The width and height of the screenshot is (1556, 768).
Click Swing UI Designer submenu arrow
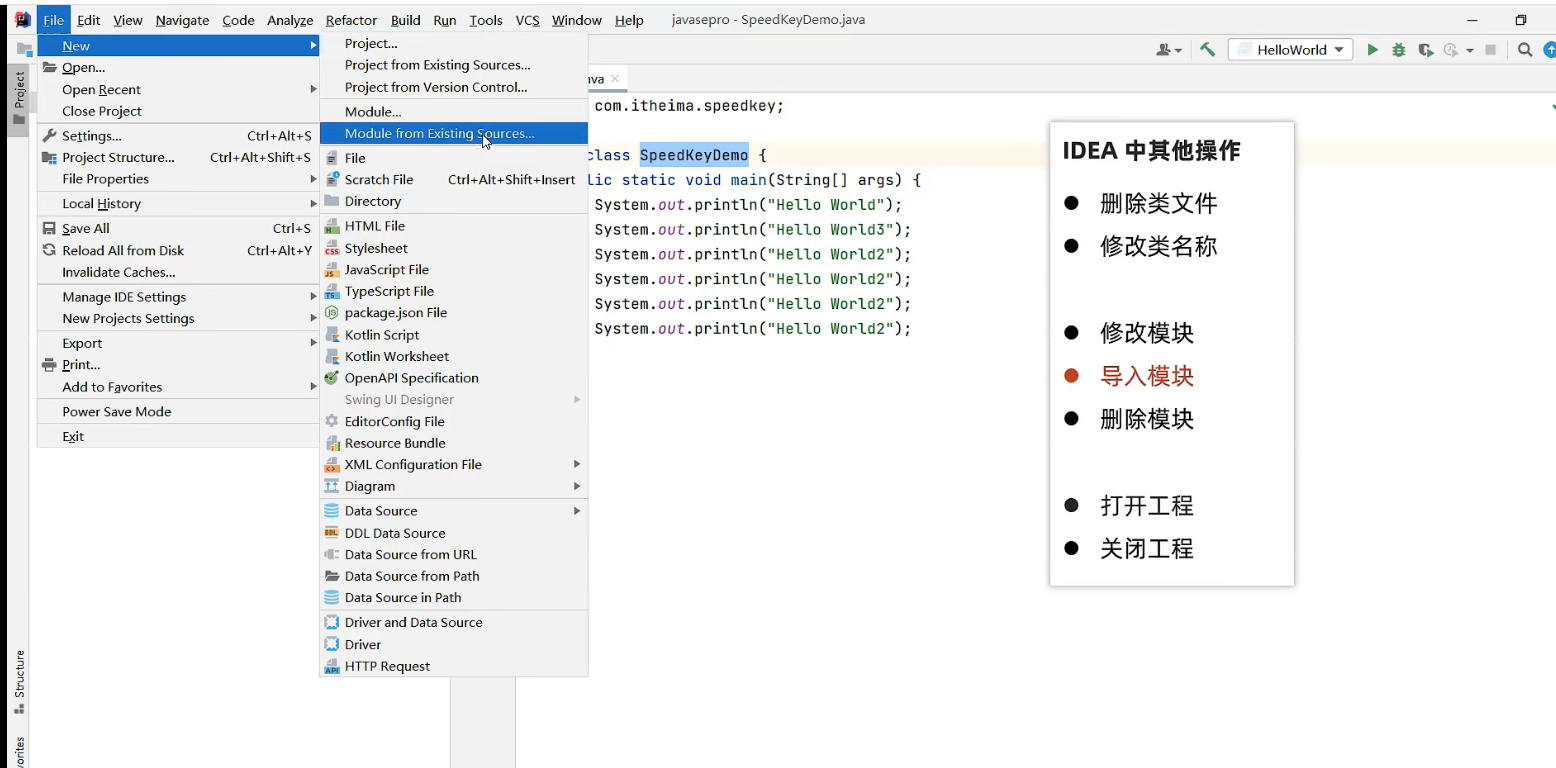point(577,400)
